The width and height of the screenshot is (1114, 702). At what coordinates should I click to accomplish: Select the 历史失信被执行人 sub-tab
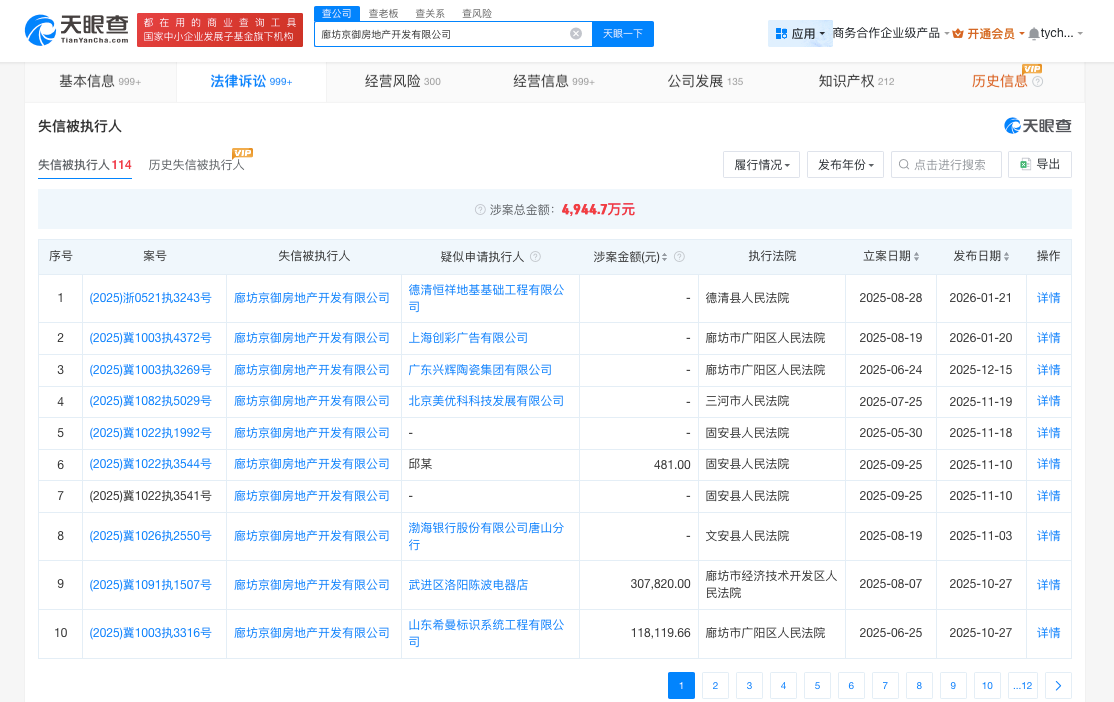(196, 165)
